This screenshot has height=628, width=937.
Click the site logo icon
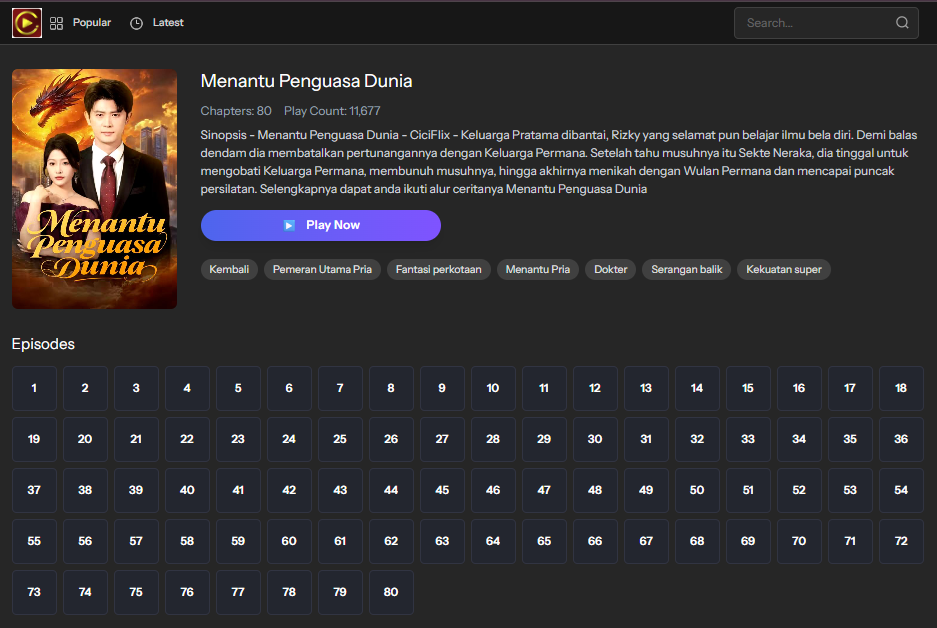click(27, 22)
